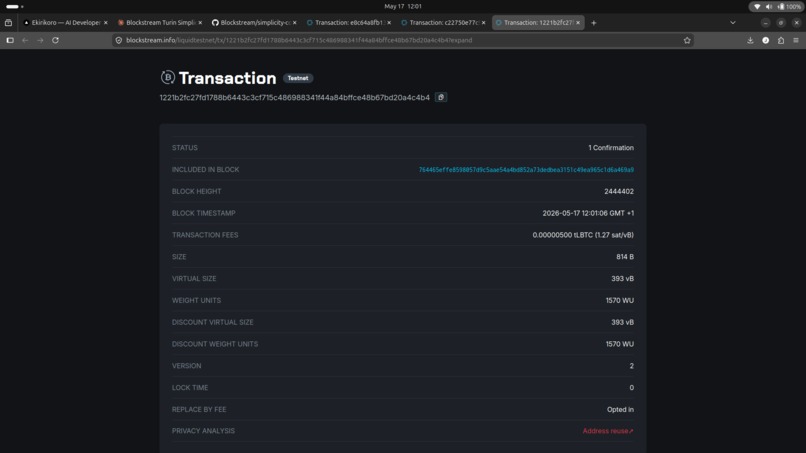The width and height of the screenshot is (806, 453).
Task: Close the Transaction e8c64a8fb1 tab
Action: tap(389, 23)
